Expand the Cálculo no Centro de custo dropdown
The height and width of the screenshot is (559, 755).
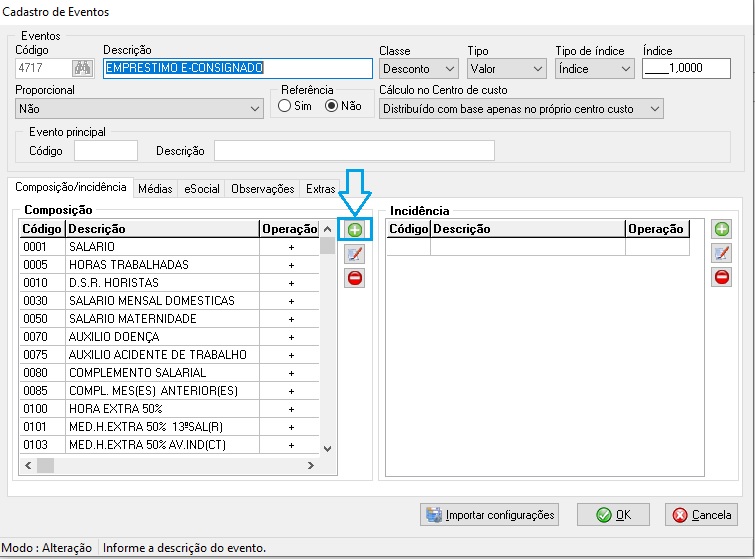point(521,108)
